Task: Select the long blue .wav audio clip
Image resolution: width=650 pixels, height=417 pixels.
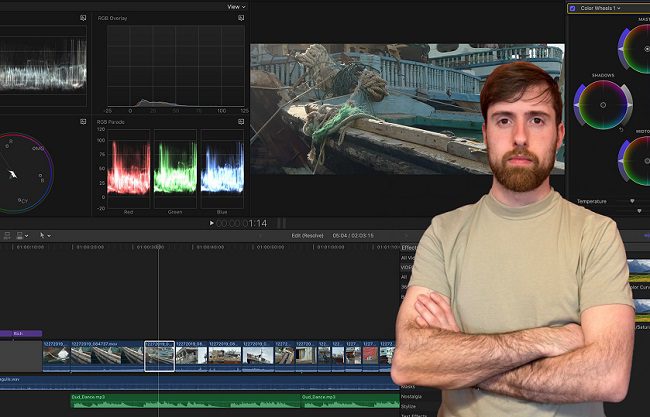Action: (x=199, y=383)
